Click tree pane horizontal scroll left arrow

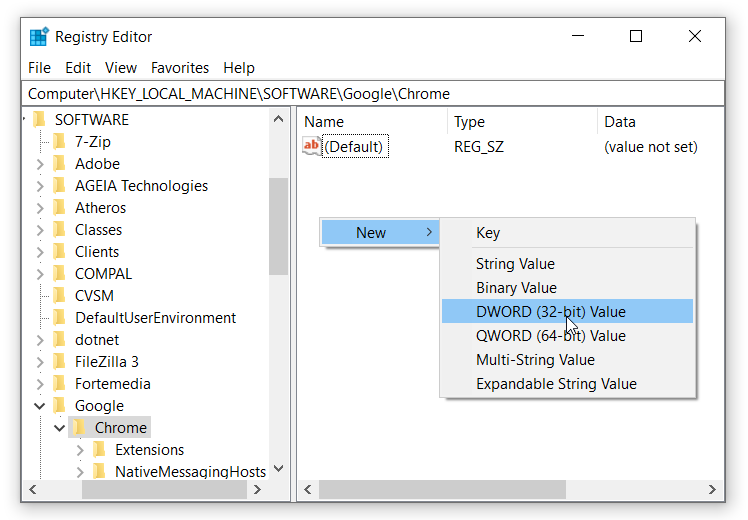click(x=33, y=489)
